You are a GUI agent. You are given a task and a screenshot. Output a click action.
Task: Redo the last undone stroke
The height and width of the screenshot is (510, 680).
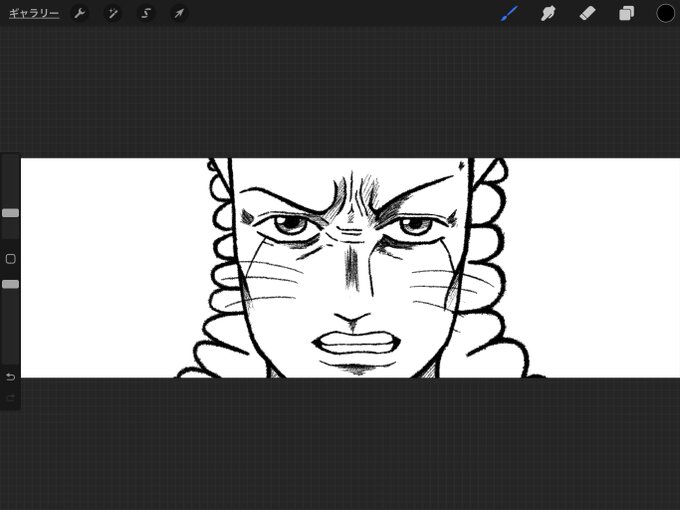click(x=10, y=398)
